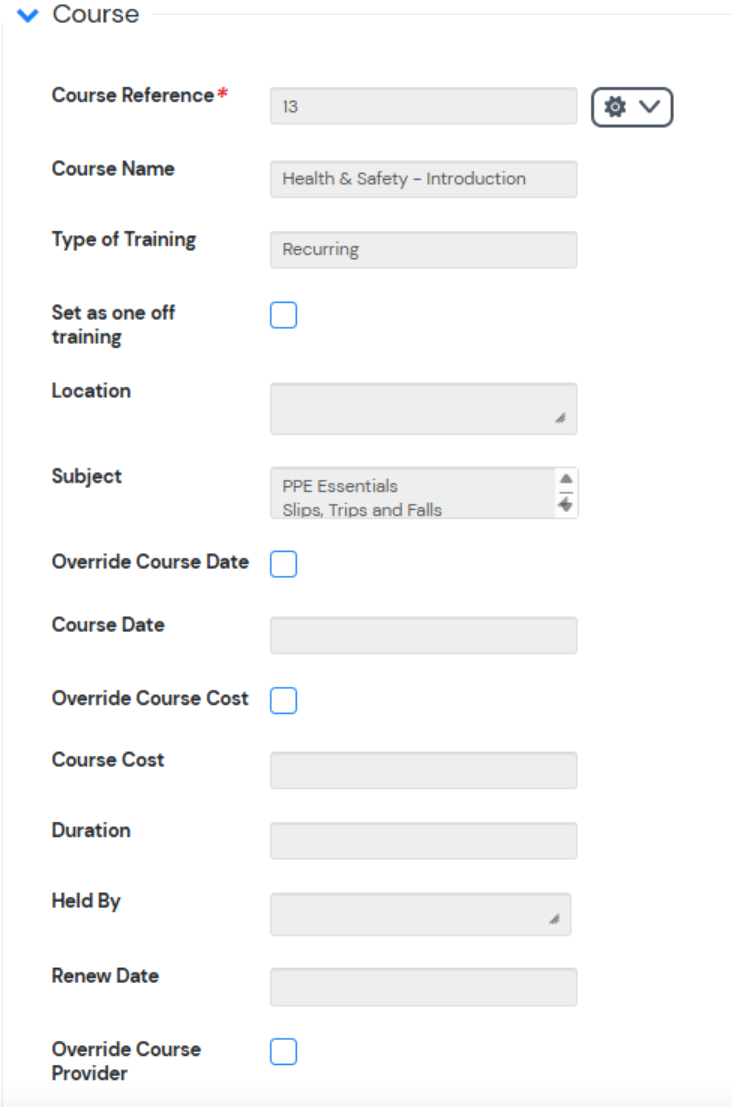
Task: Click the Renew Date field
Action: (423, 987)
